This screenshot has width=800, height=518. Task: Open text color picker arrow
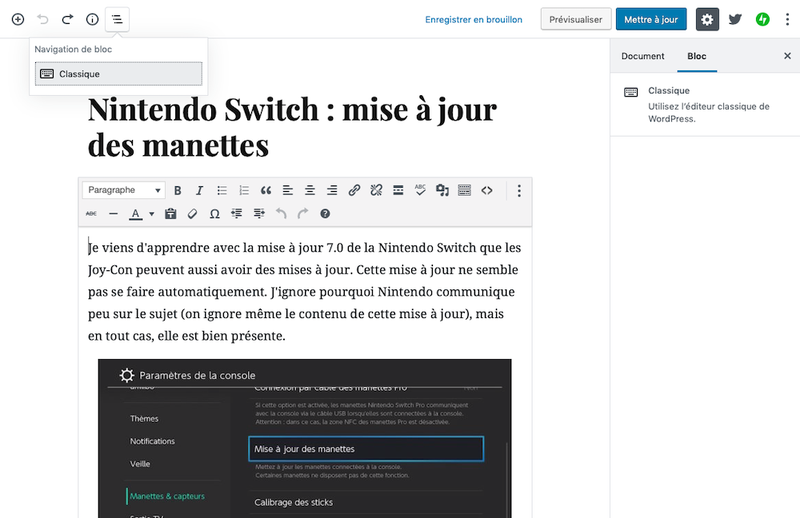[152, 214]
